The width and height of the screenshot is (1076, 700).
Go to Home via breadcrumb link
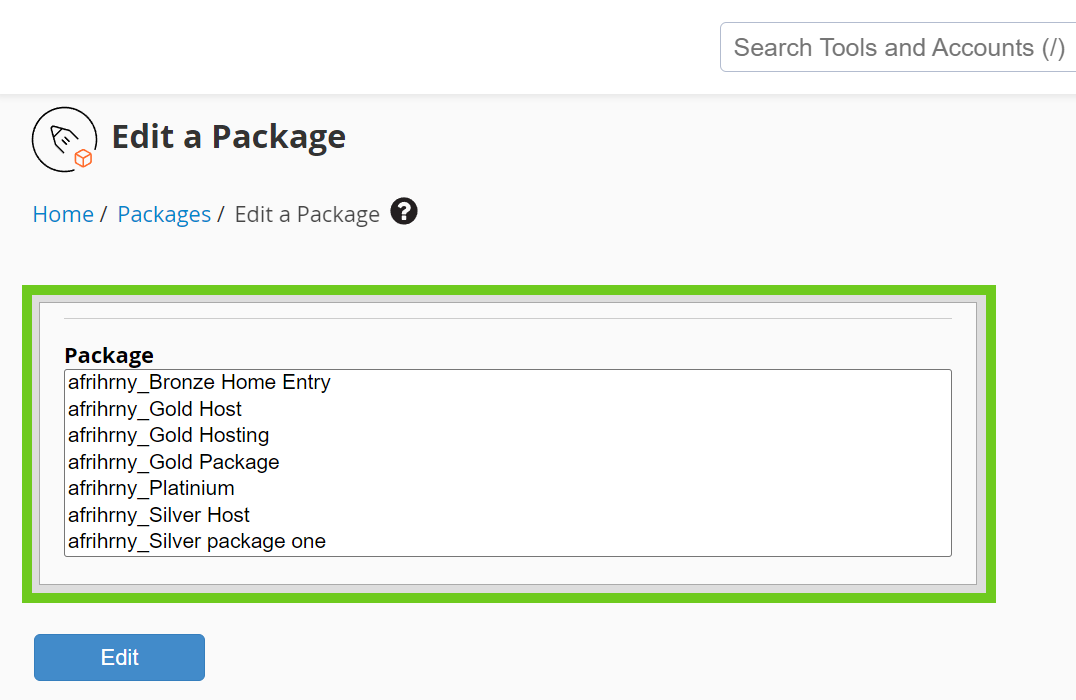click(x=63, y=214)
